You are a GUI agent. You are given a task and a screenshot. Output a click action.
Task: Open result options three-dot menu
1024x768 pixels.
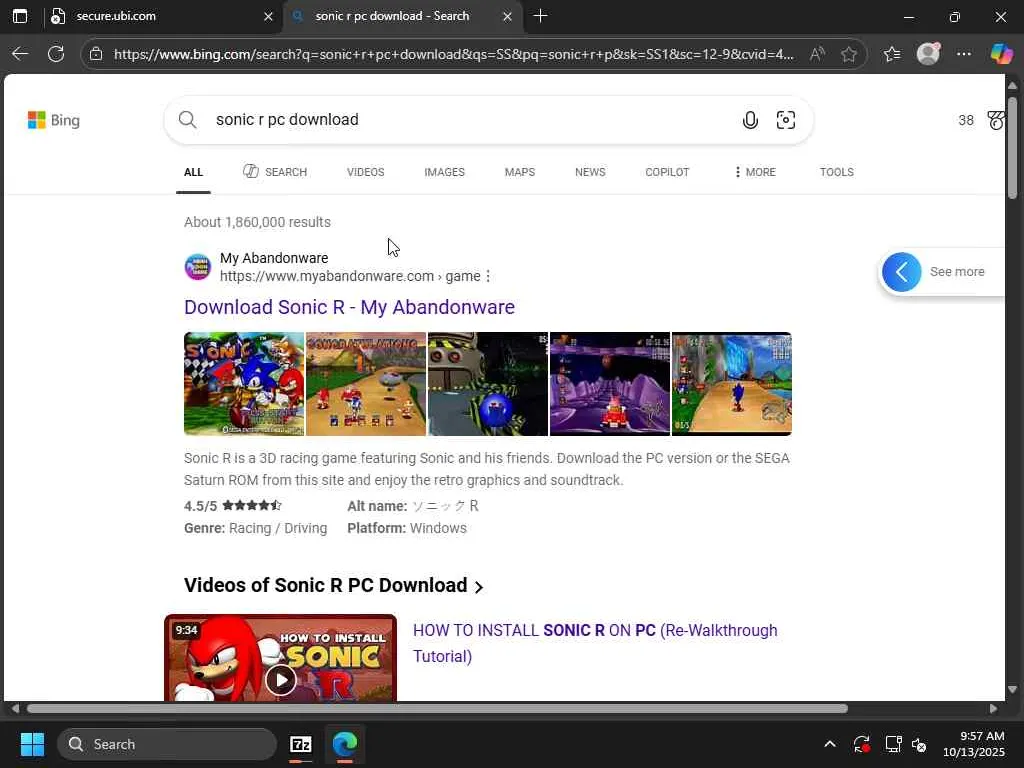[488, 276]
